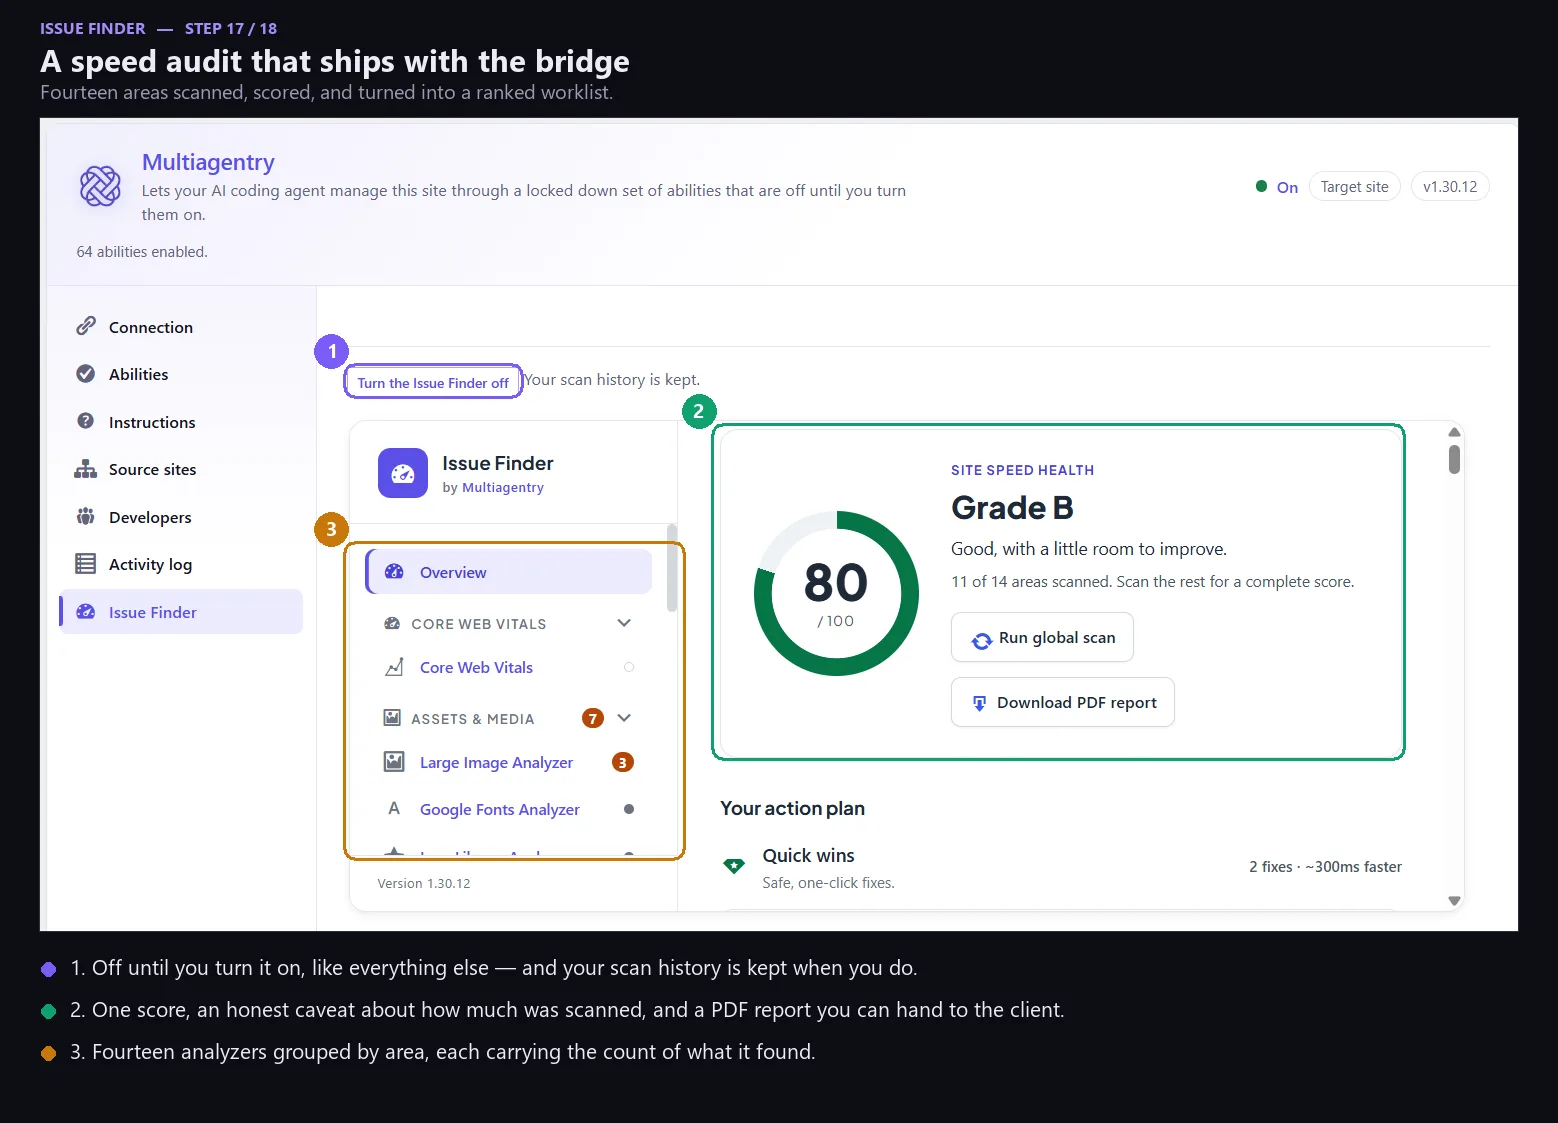1558x1123 pixels.
Task: Run global scan
Action: pyautogui.click(x=1042, y=637)
